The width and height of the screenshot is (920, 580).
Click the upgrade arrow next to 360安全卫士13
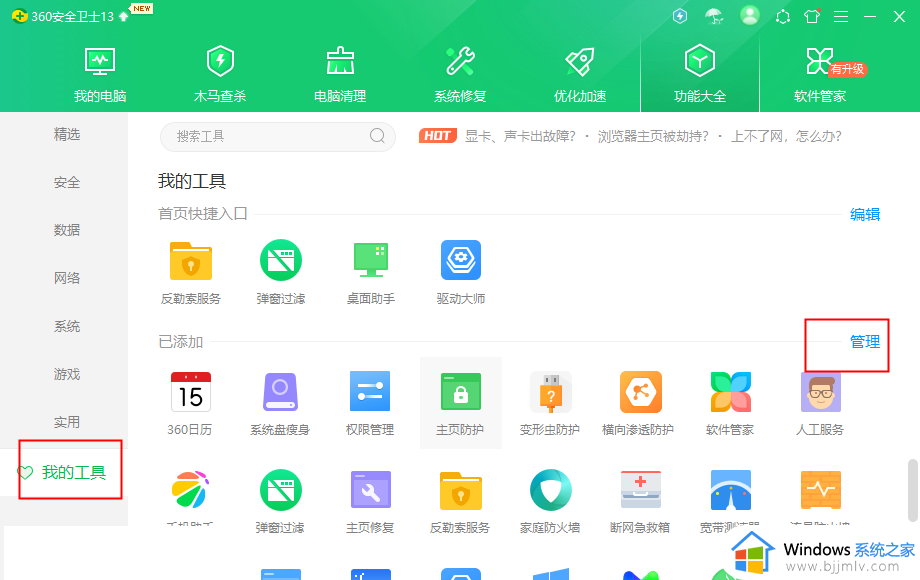pos(123,16)
